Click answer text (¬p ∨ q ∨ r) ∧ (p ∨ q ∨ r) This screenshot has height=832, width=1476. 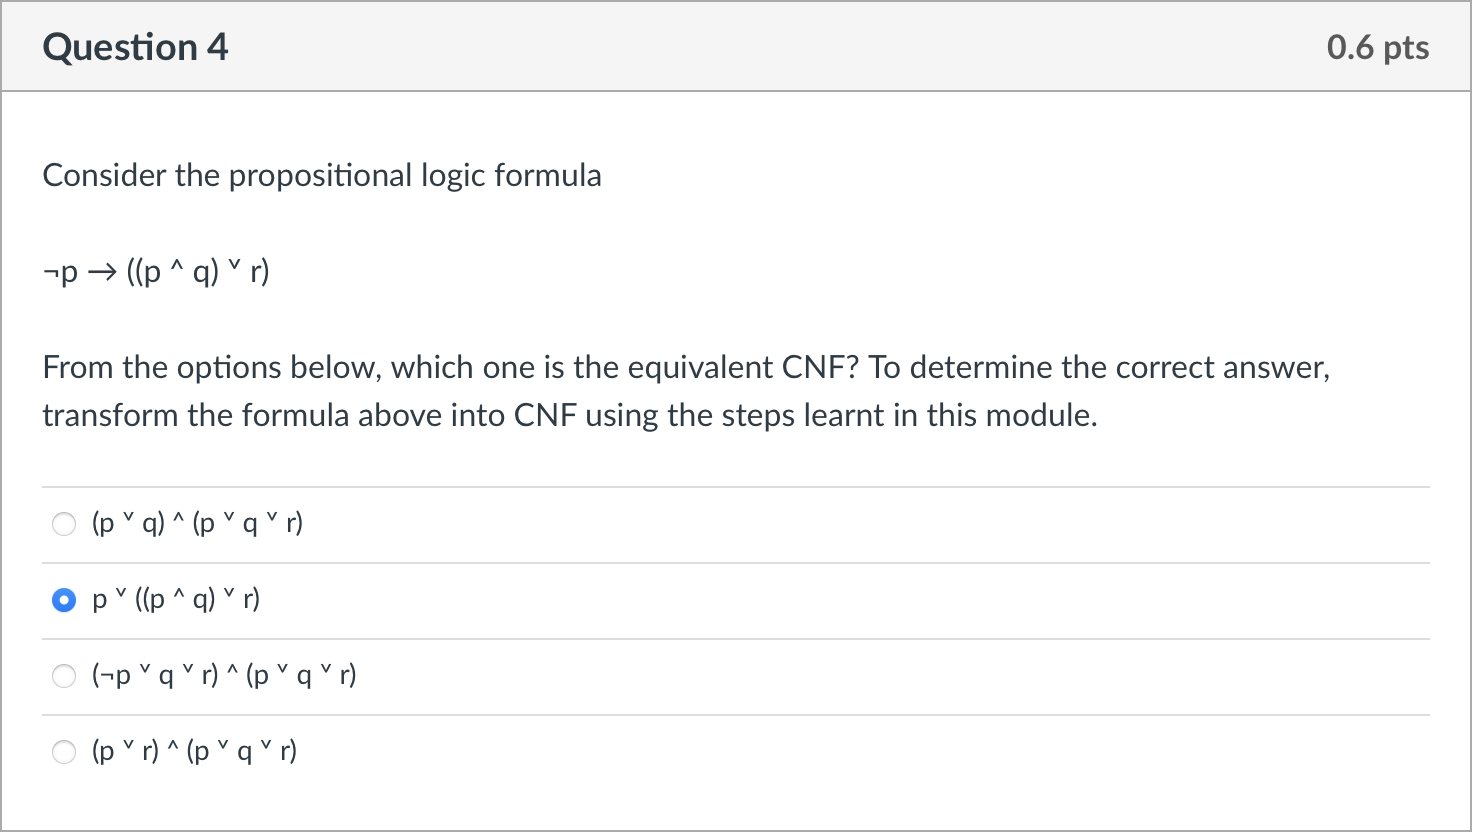point(224,675)
